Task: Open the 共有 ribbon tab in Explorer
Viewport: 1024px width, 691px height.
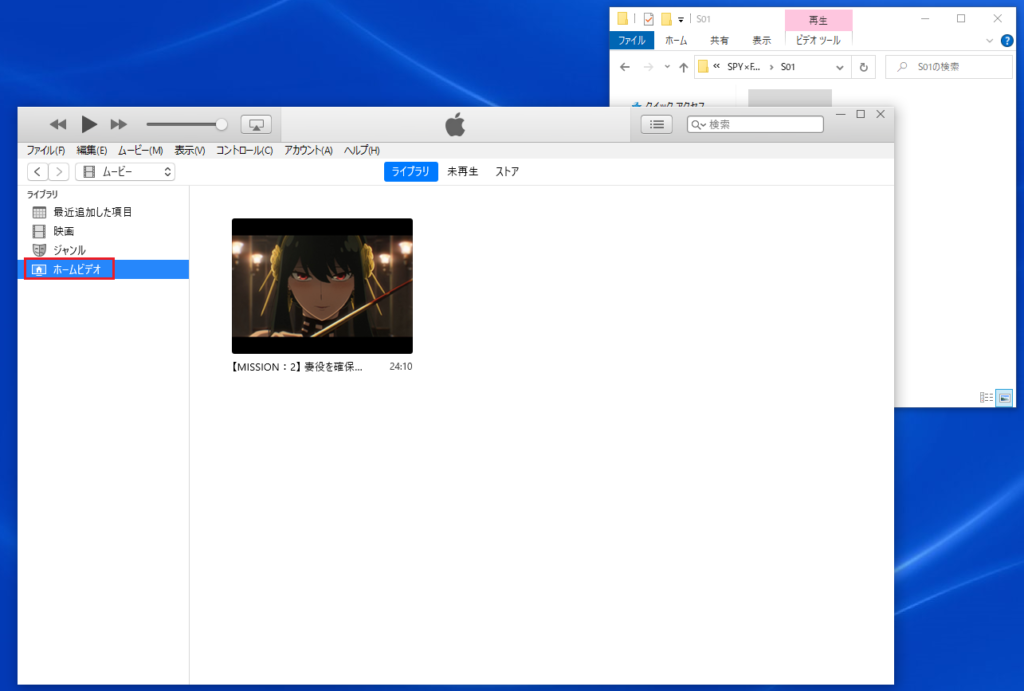Action: (x=719, y=40)
